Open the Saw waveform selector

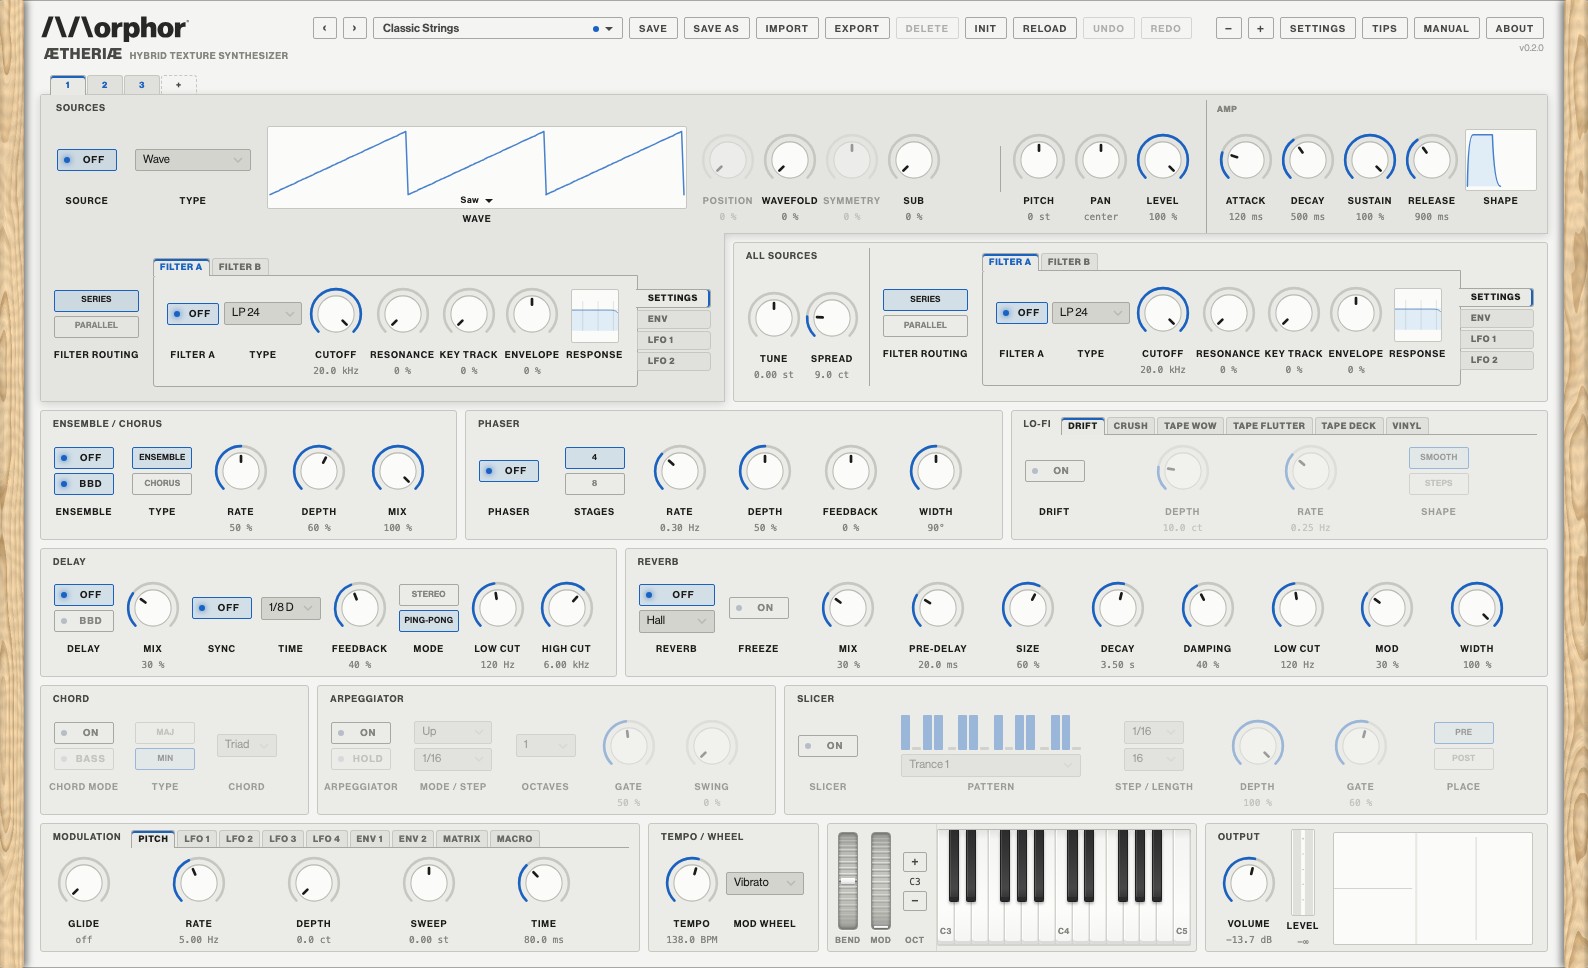pyautogui.click(x=476, y=200)
